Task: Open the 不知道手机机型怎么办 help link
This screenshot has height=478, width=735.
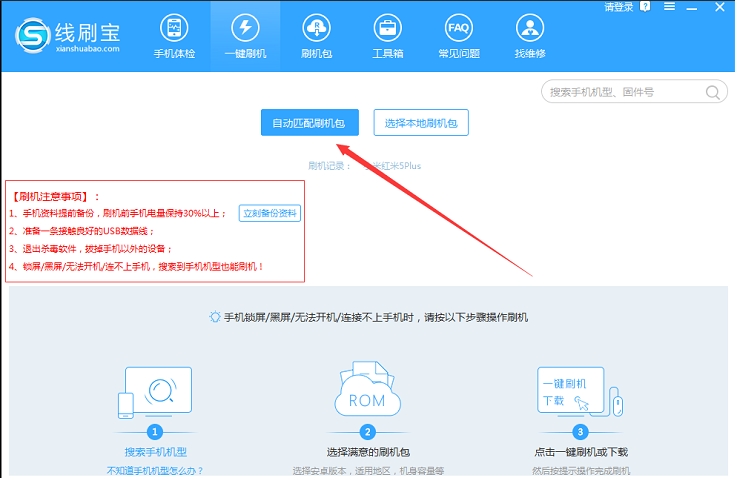Action: click(155, 470)
